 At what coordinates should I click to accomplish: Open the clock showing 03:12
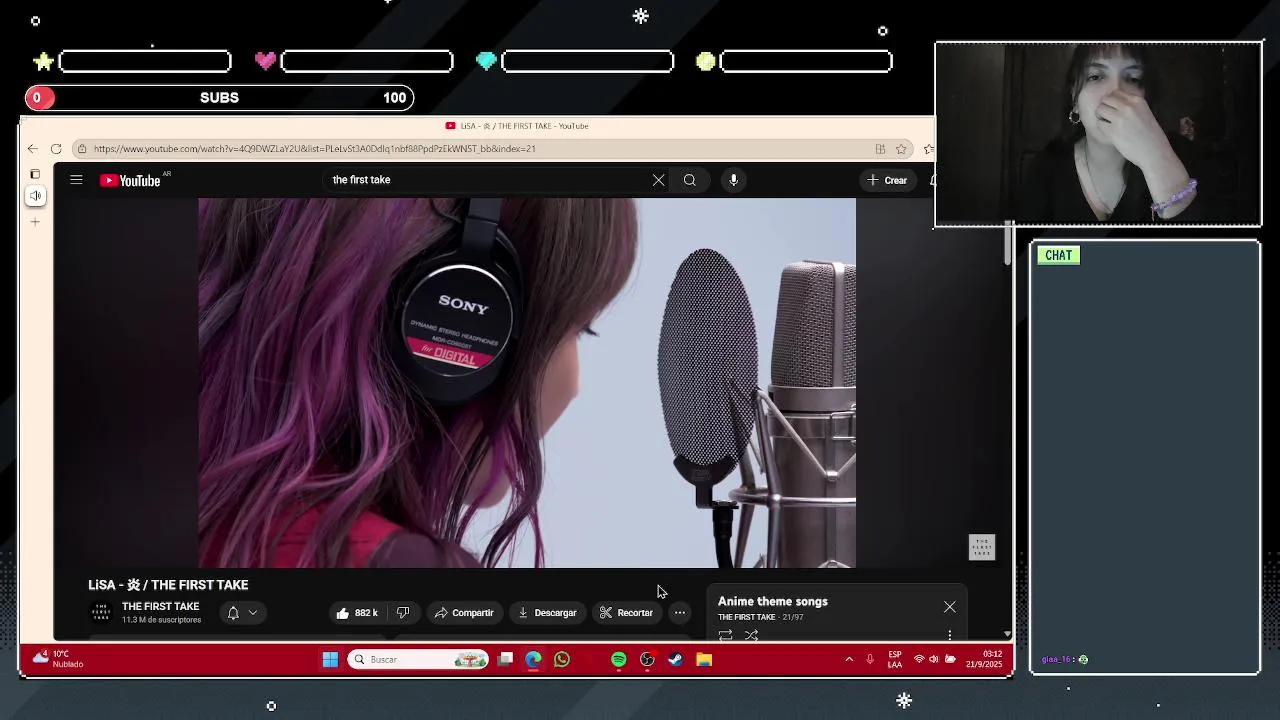[x=984, y=660]
